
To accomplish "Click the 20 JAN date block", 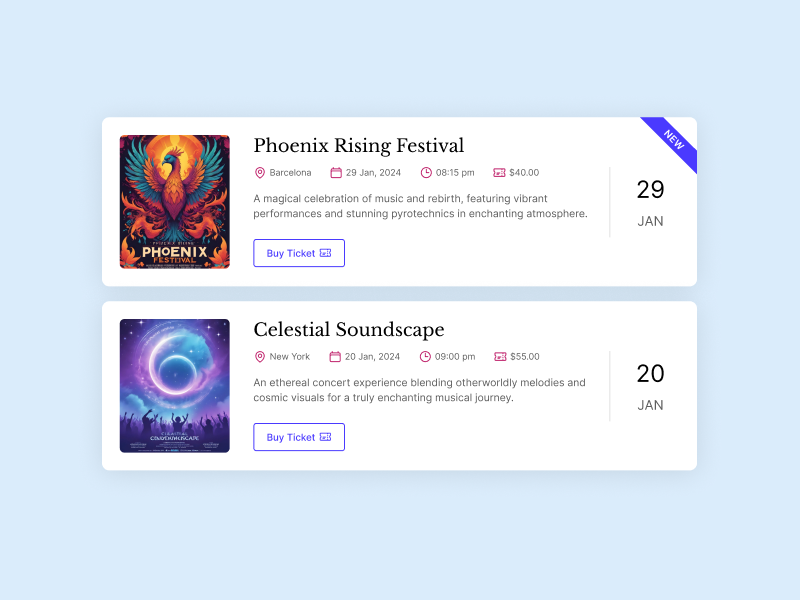I will (x=650, y=387).
